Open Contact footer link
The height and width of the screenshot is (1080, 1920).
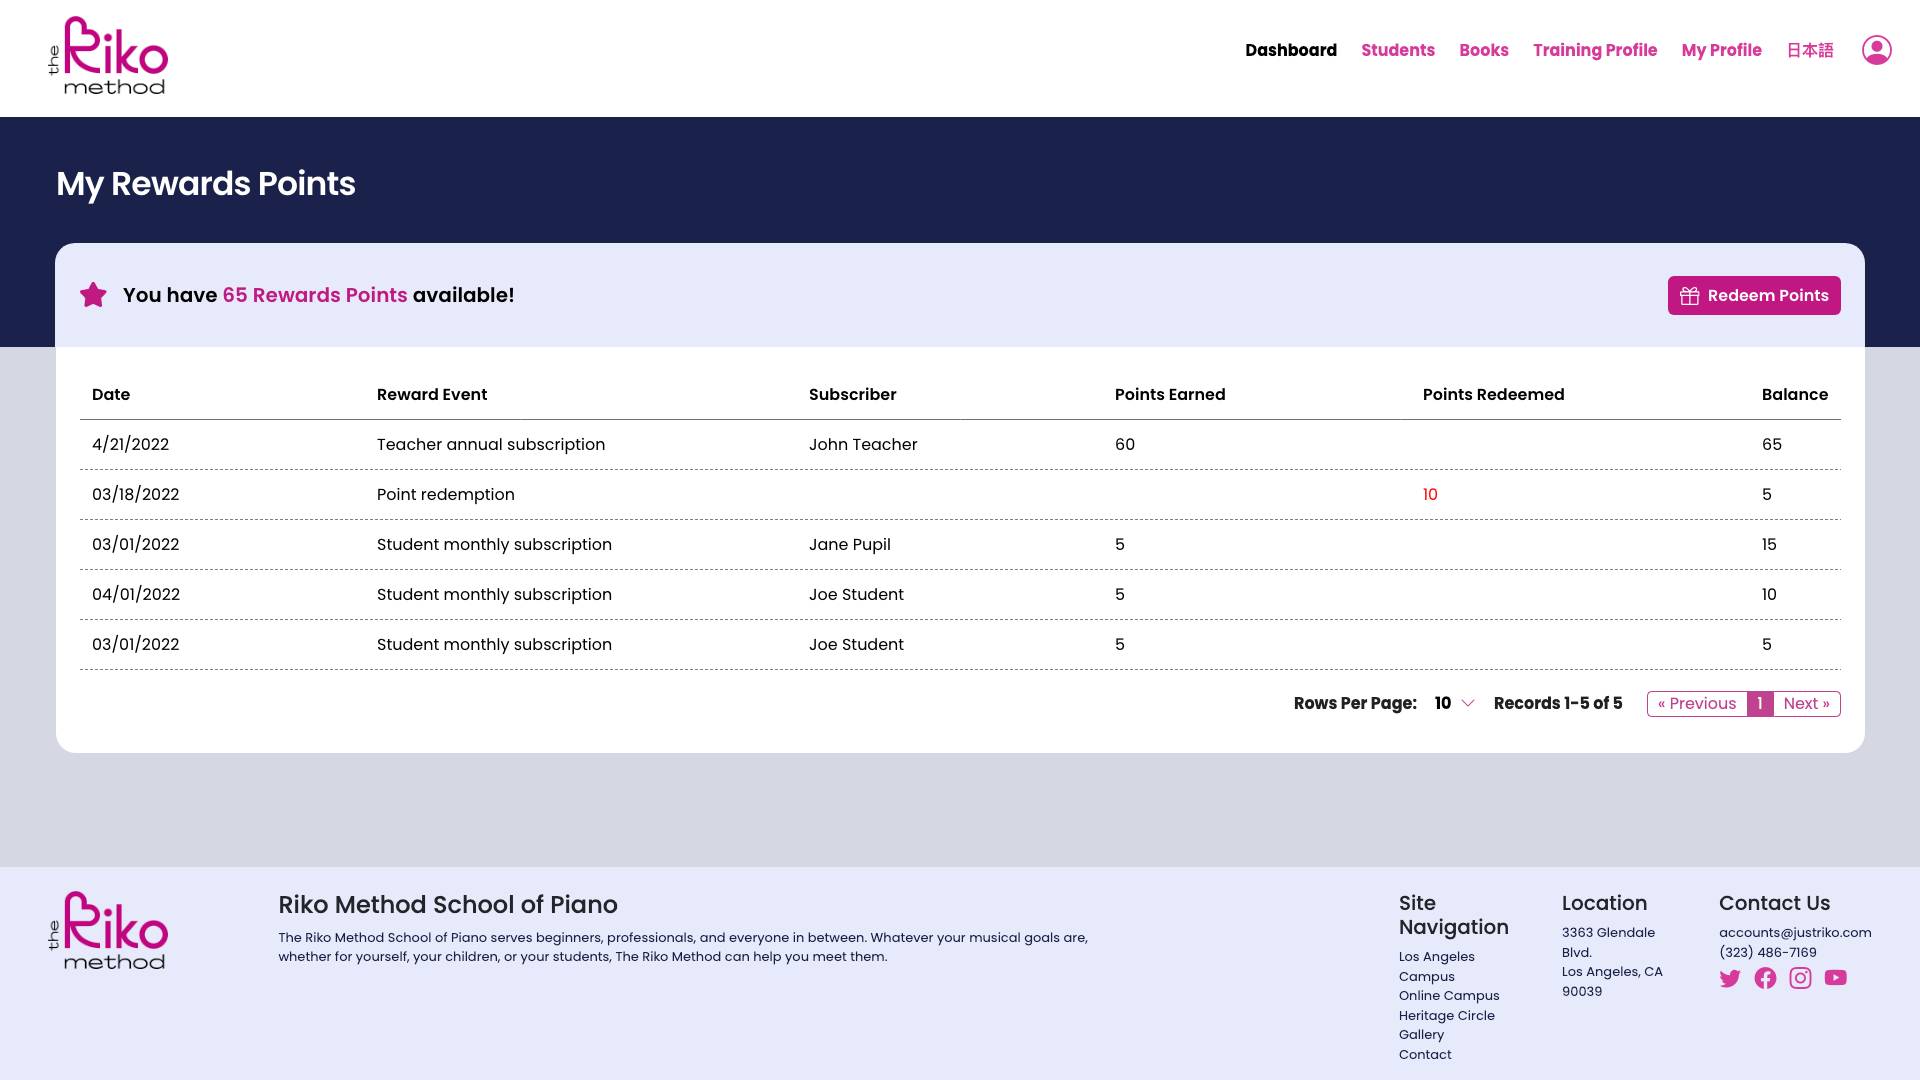click(1424, 1054)
